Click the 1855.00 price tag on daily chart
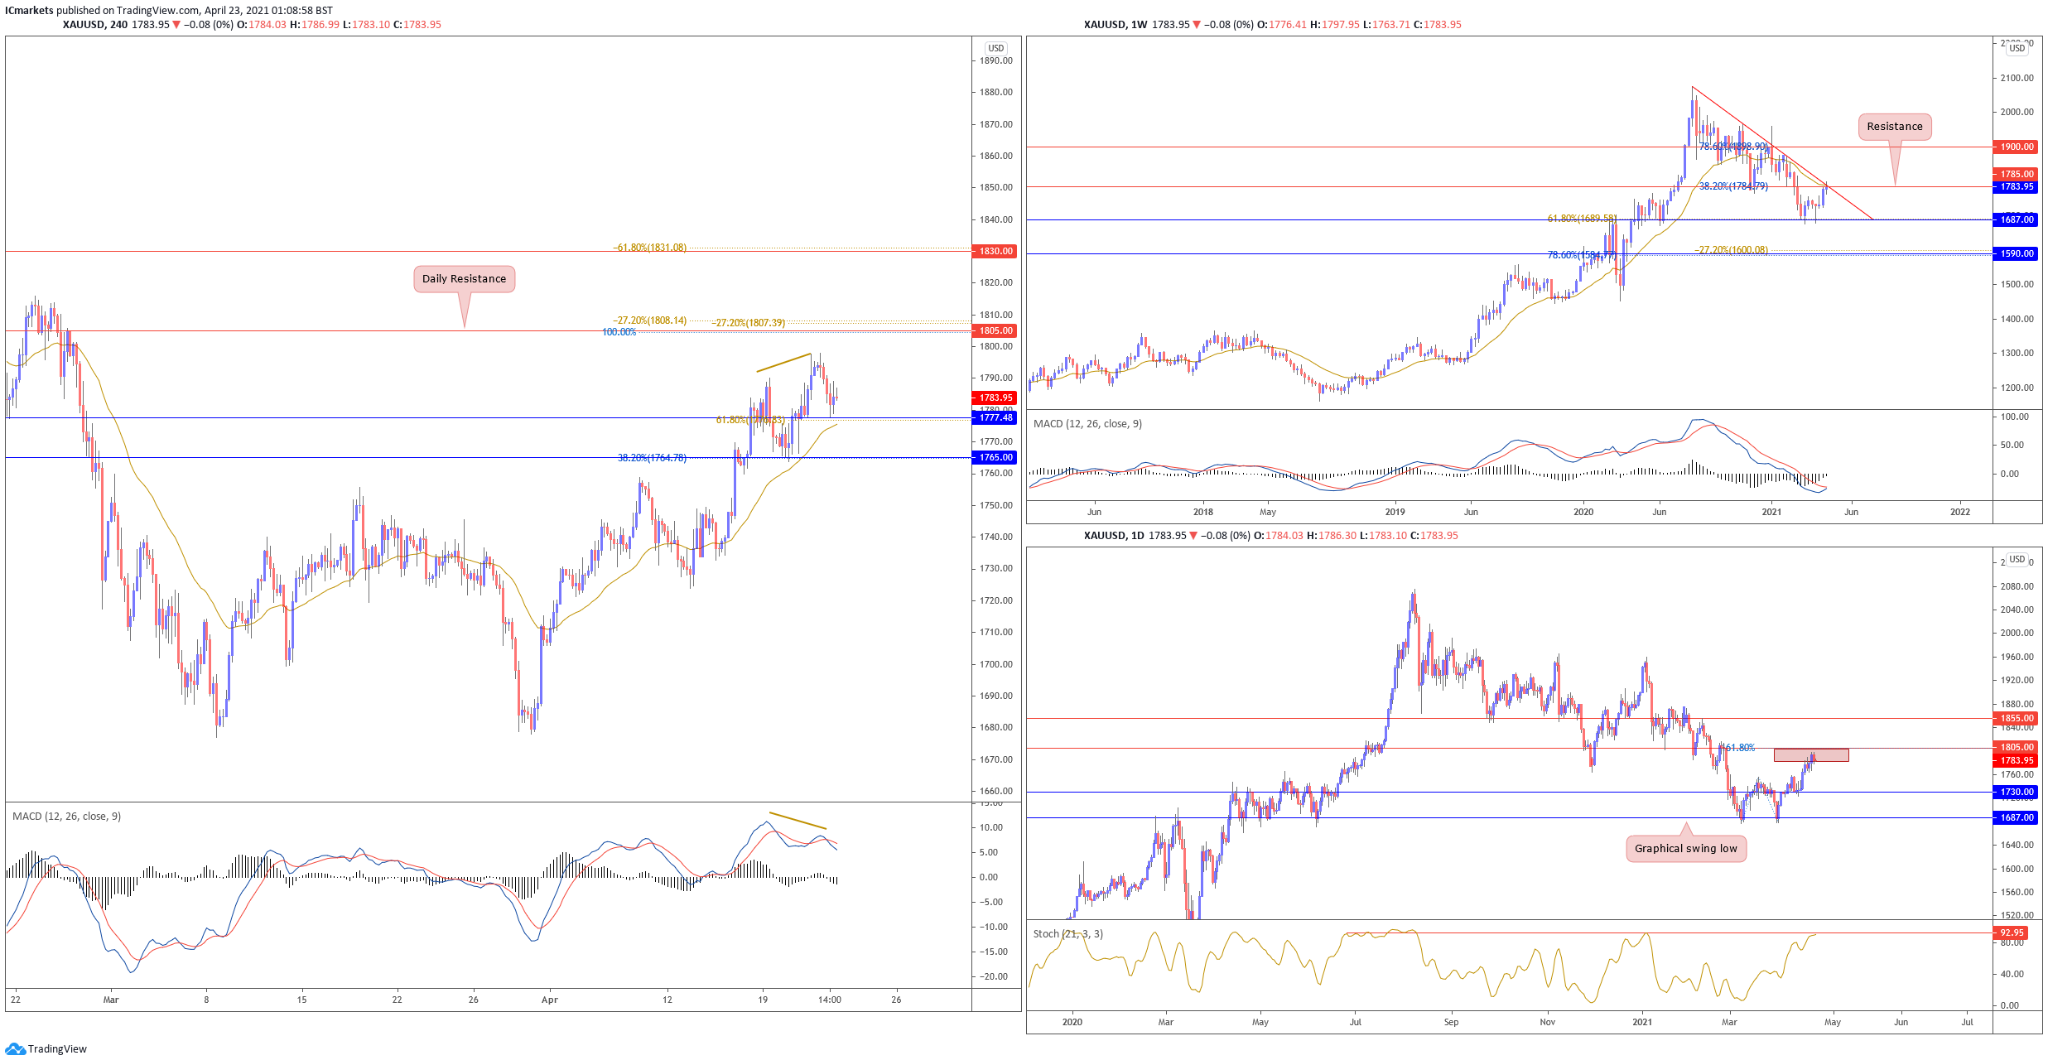The width and height of the screenshot is (2048, 1064). click(2016, 718)
